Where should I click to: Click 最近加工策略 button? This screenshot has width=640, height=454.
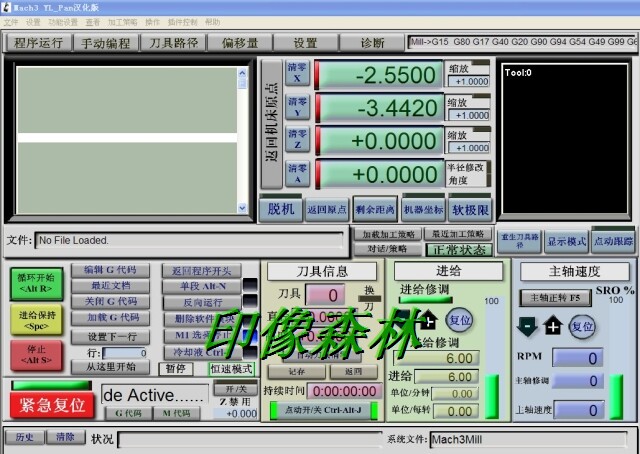click(x=458, y=234)
